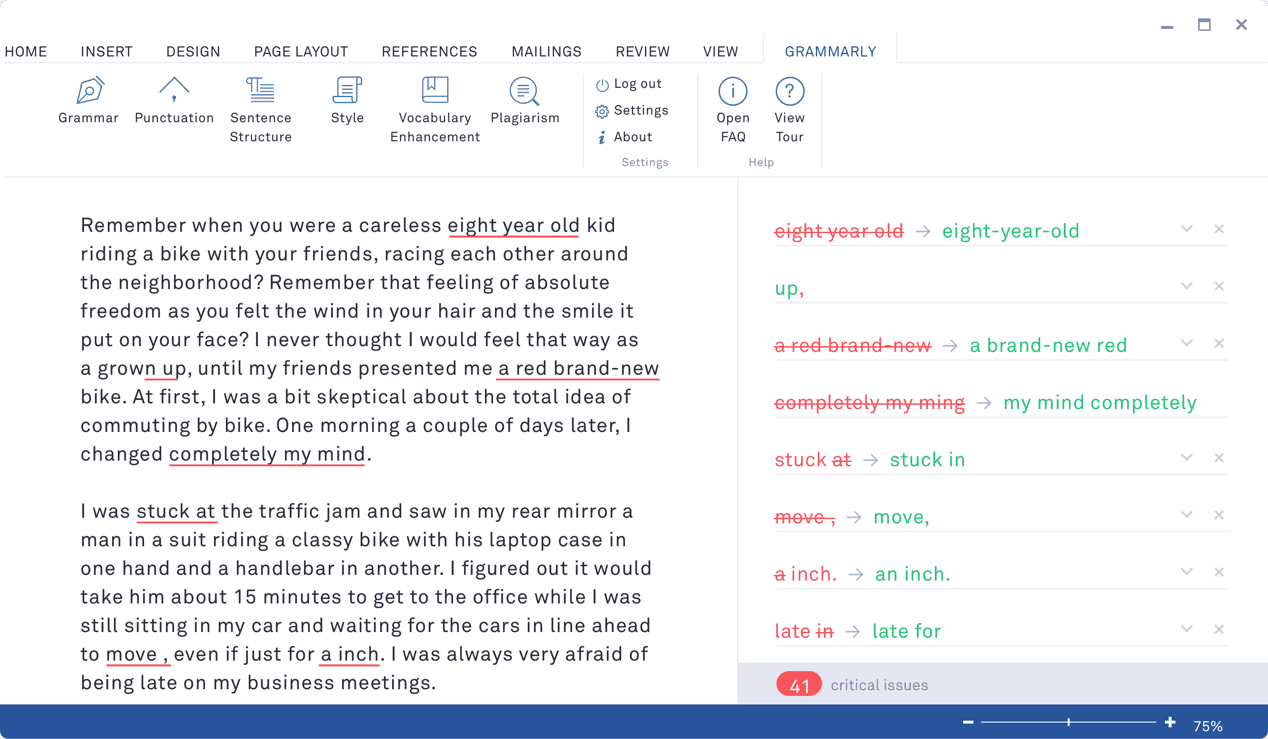Dismiss the 'late for' suggestion
Viewport: 1268px width, 739px height.
(x=1219, y=630)
